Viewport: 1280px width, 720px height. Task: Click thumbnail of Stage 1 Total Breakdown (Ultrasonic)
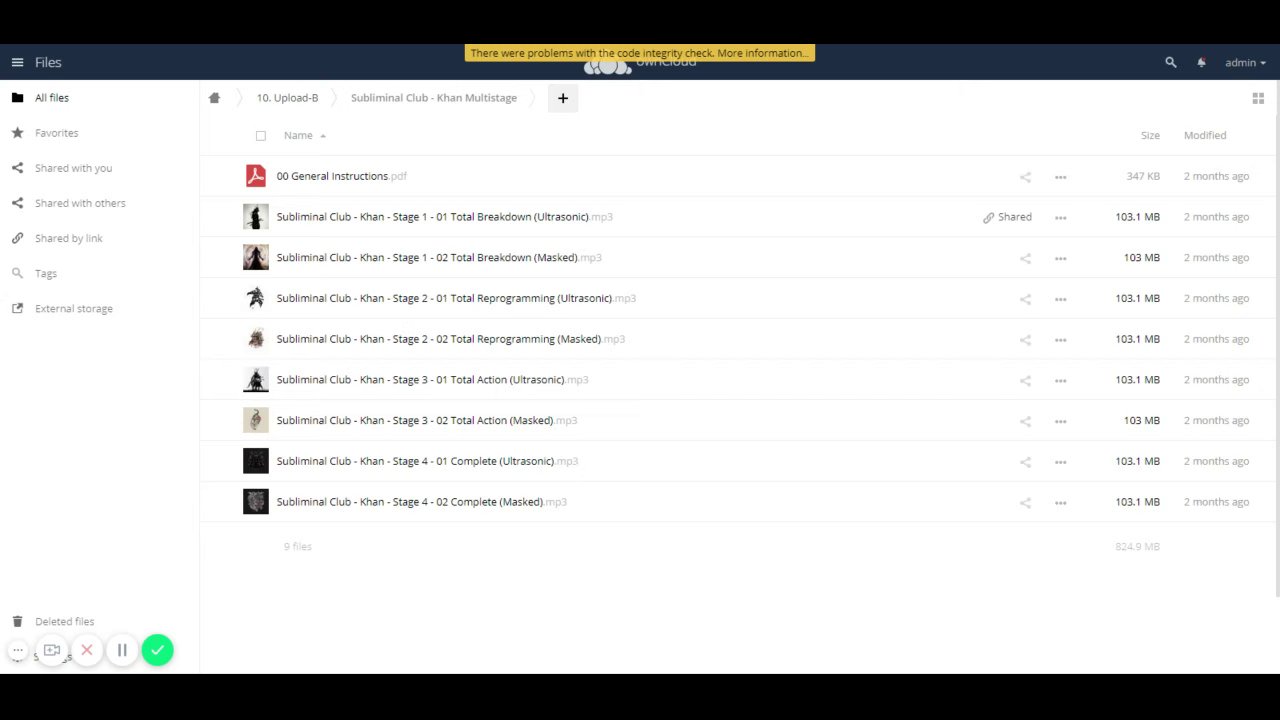[x=256, y=217]
